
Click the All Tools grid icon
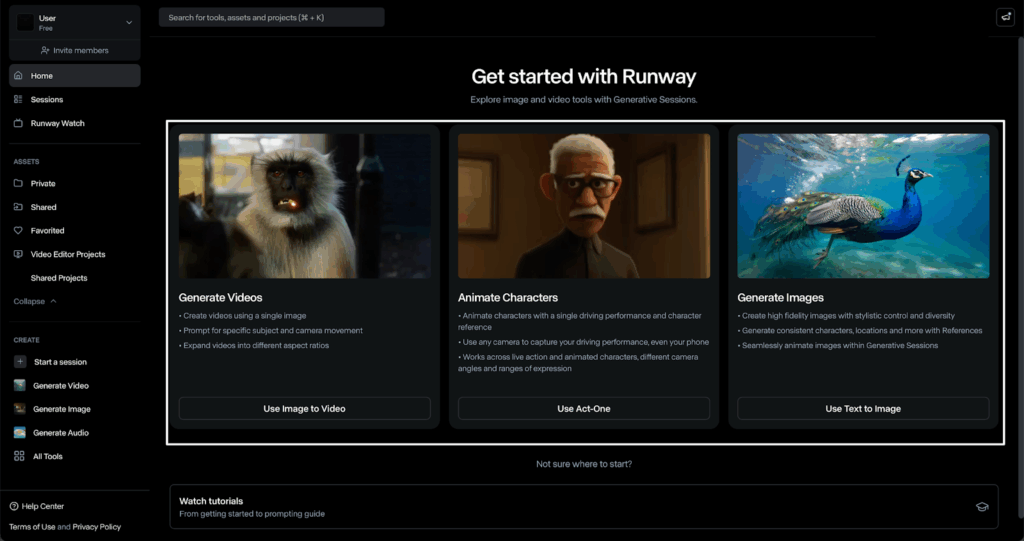point(20,456)
